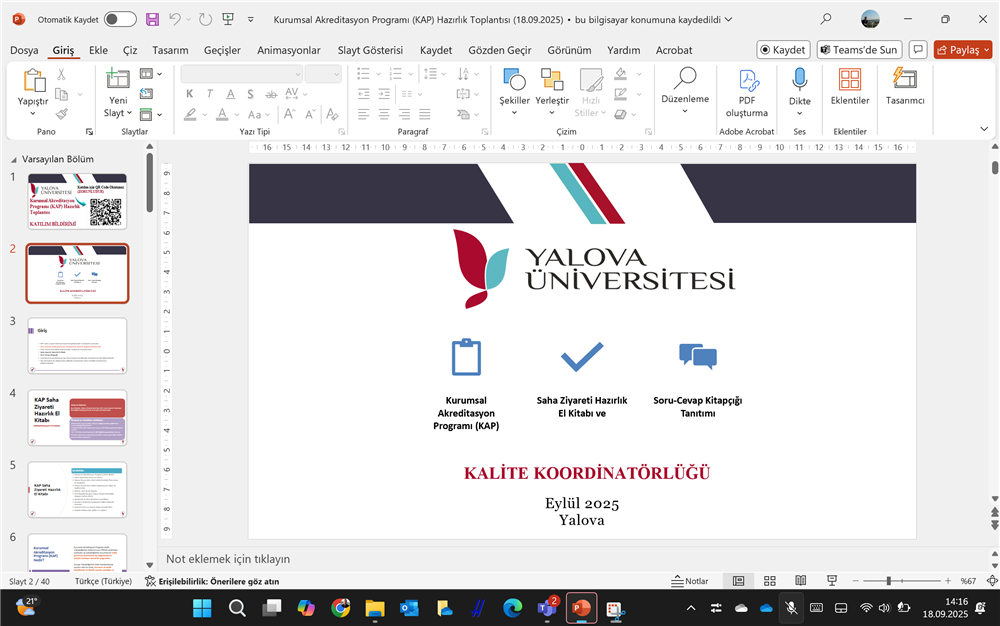This screenshot has height=626, width=1000.
Task: Click the zoom slider in status bar
Action: point(888,581)
